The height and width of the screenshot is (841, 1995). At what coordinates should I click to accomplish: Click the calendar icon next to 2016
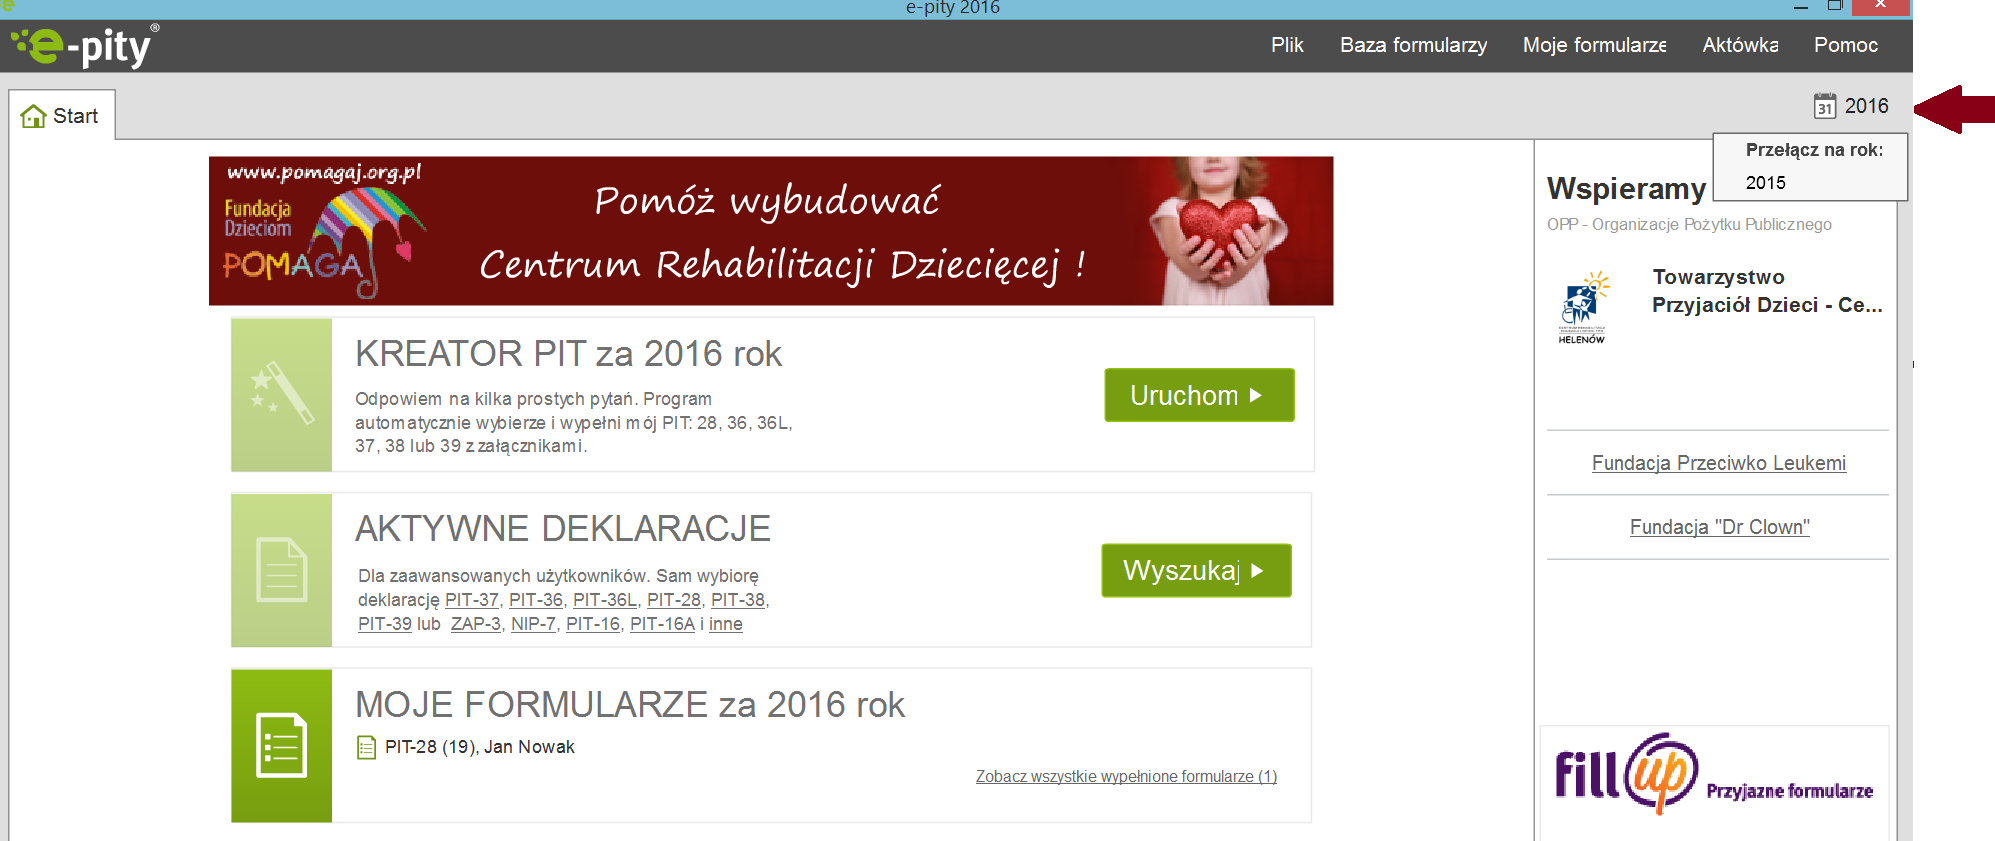point(1824,106)
